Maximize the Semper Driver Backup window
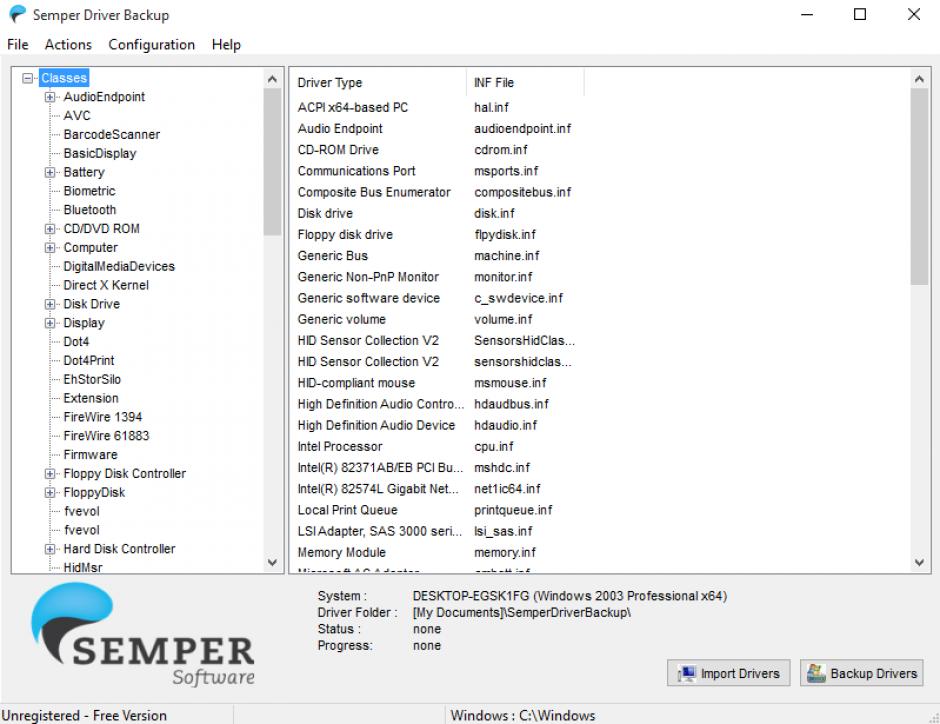 [x=860, y=14]
